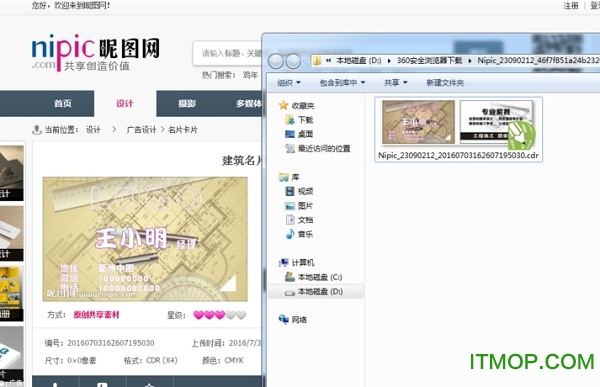Click the 注册 register link

pos(571,5)
